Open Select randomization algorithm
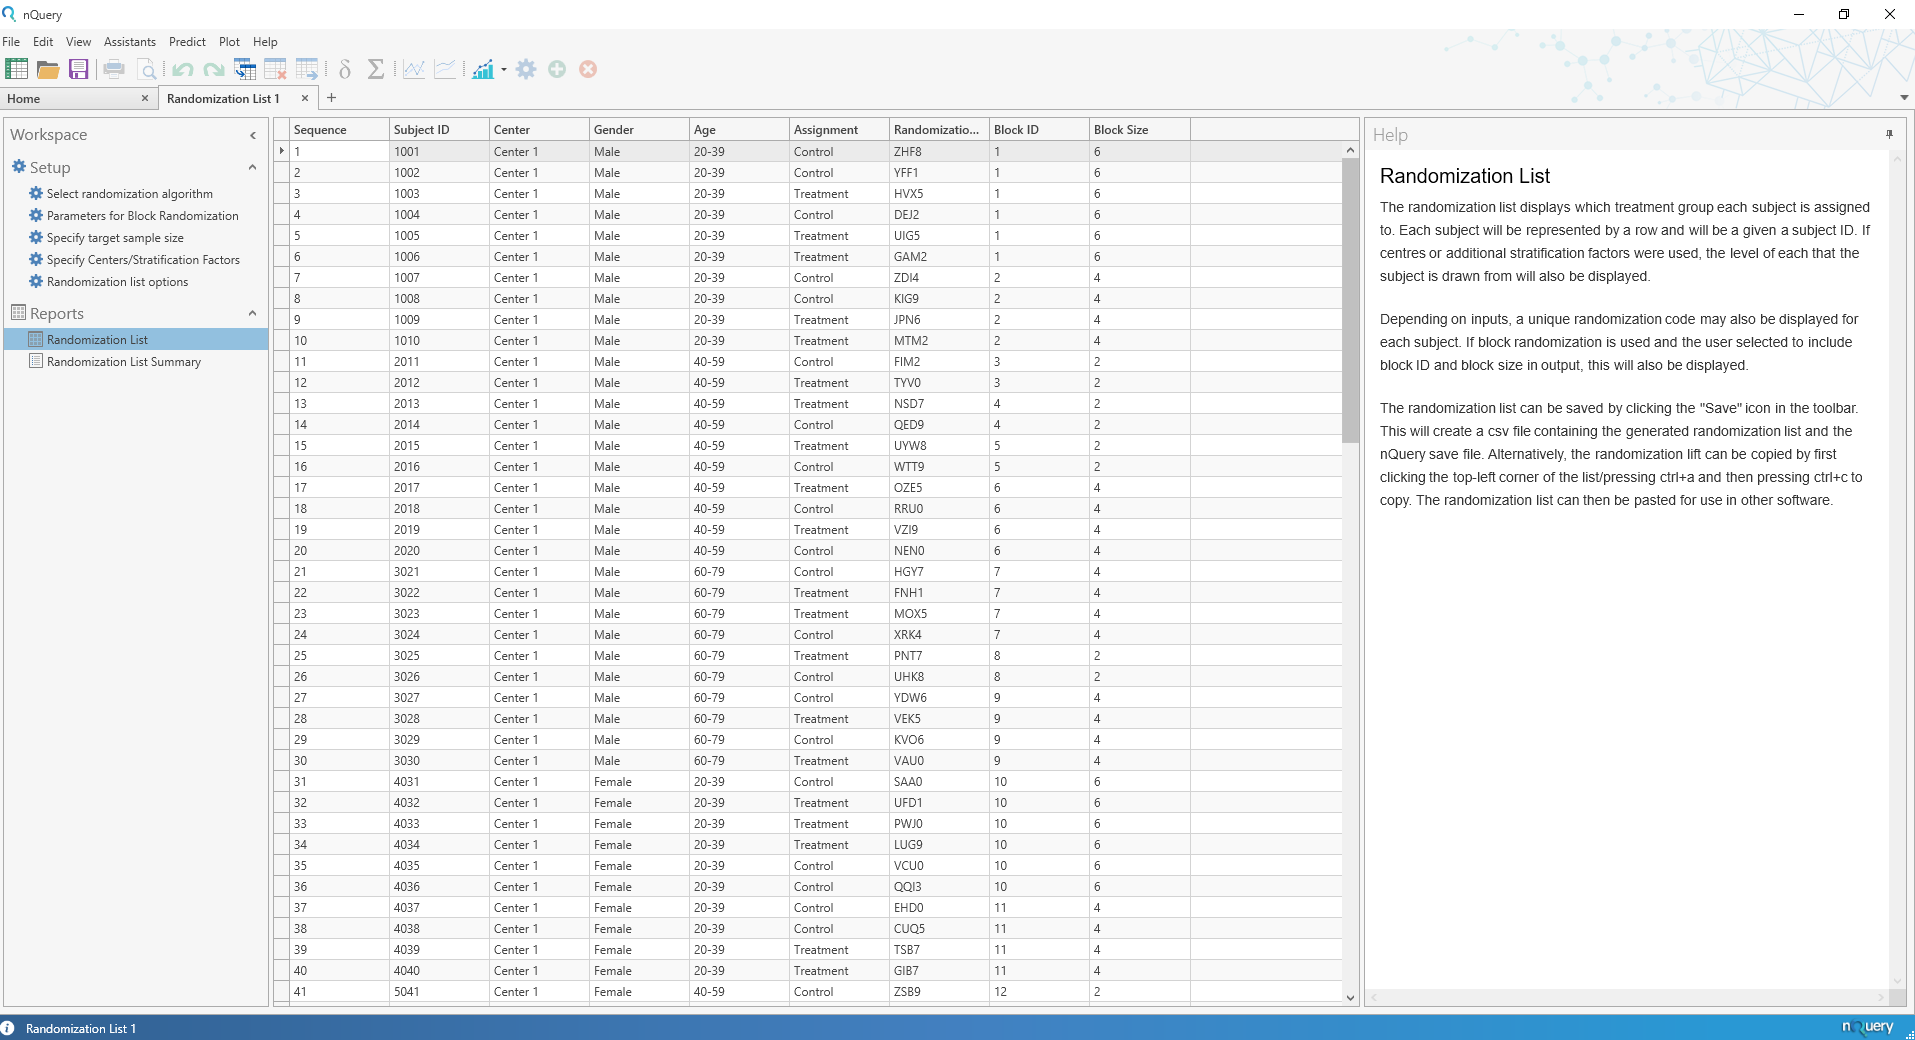Viewport: 1915px width, 1040px height. 129,194
